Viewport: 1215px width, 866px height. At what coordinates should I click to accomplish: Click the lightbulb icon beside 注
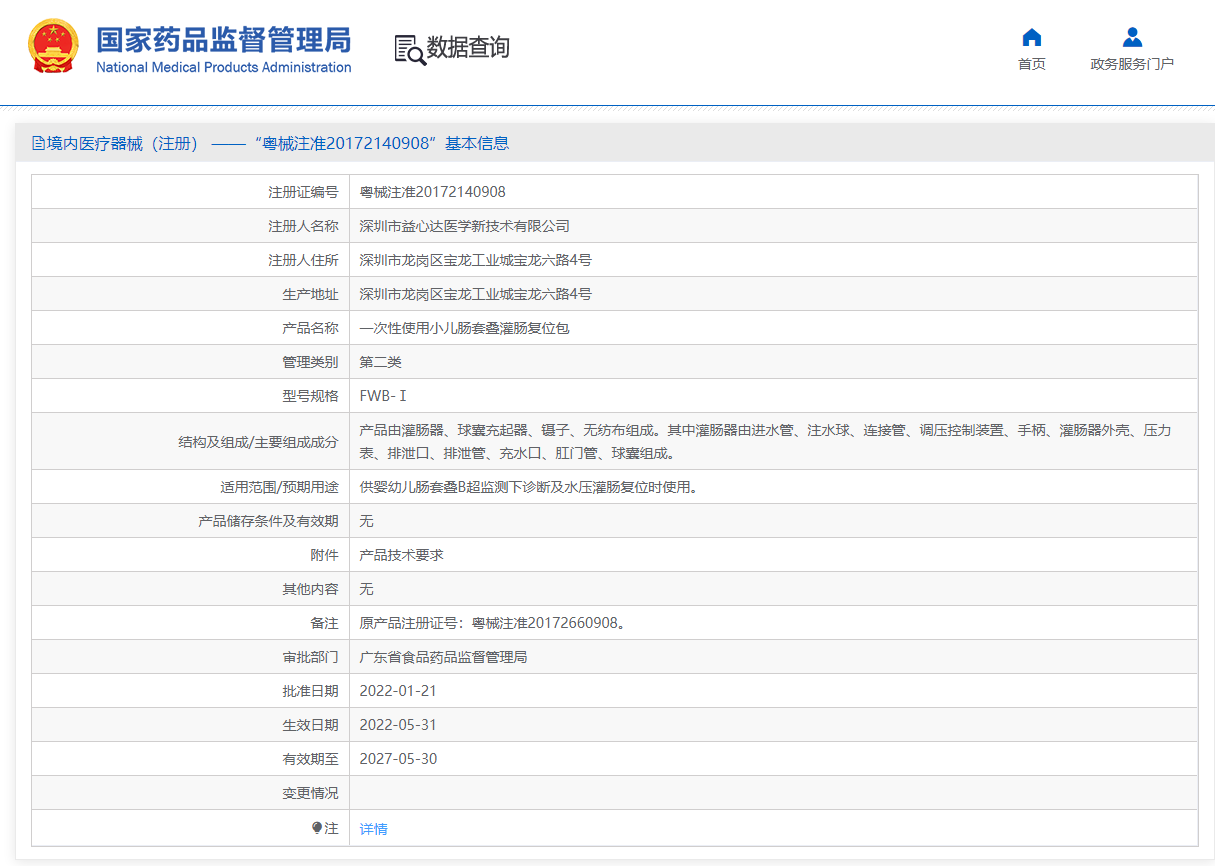317,828
